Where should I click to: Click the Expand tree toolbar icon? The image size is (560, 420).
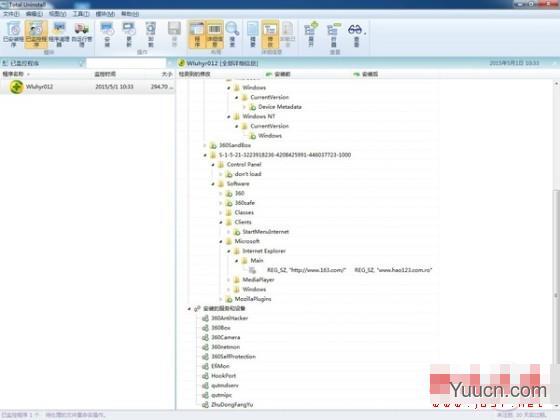(x=311, y=34)
